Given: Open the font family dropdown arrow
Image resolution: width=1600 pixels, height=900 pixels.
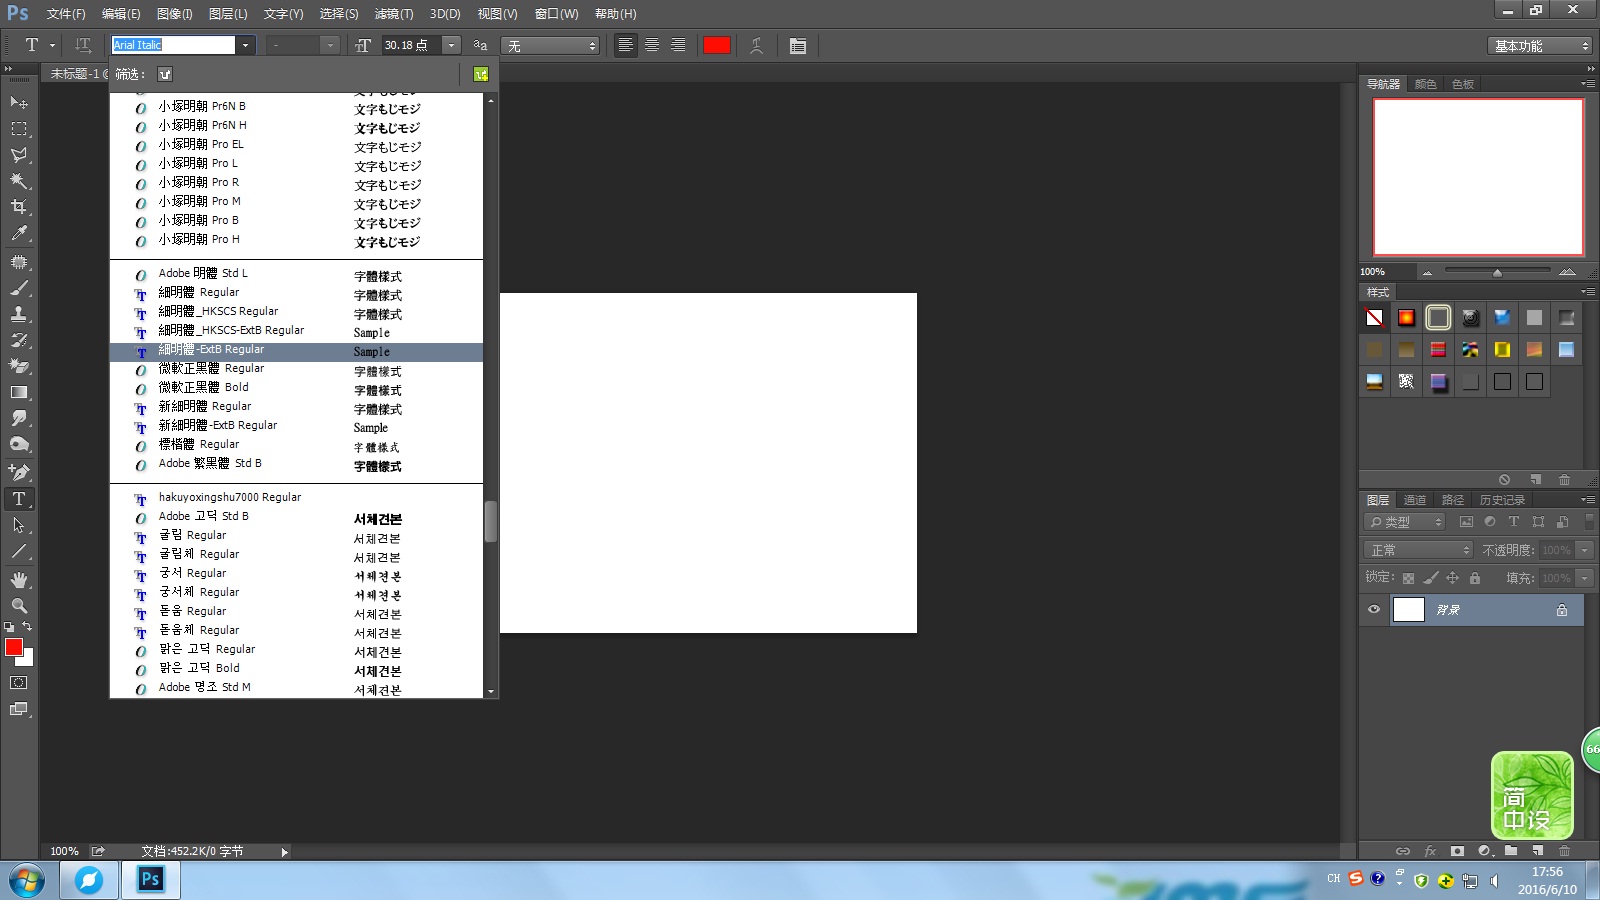Looking at the screenshot, I should click(x=245, y=45).
